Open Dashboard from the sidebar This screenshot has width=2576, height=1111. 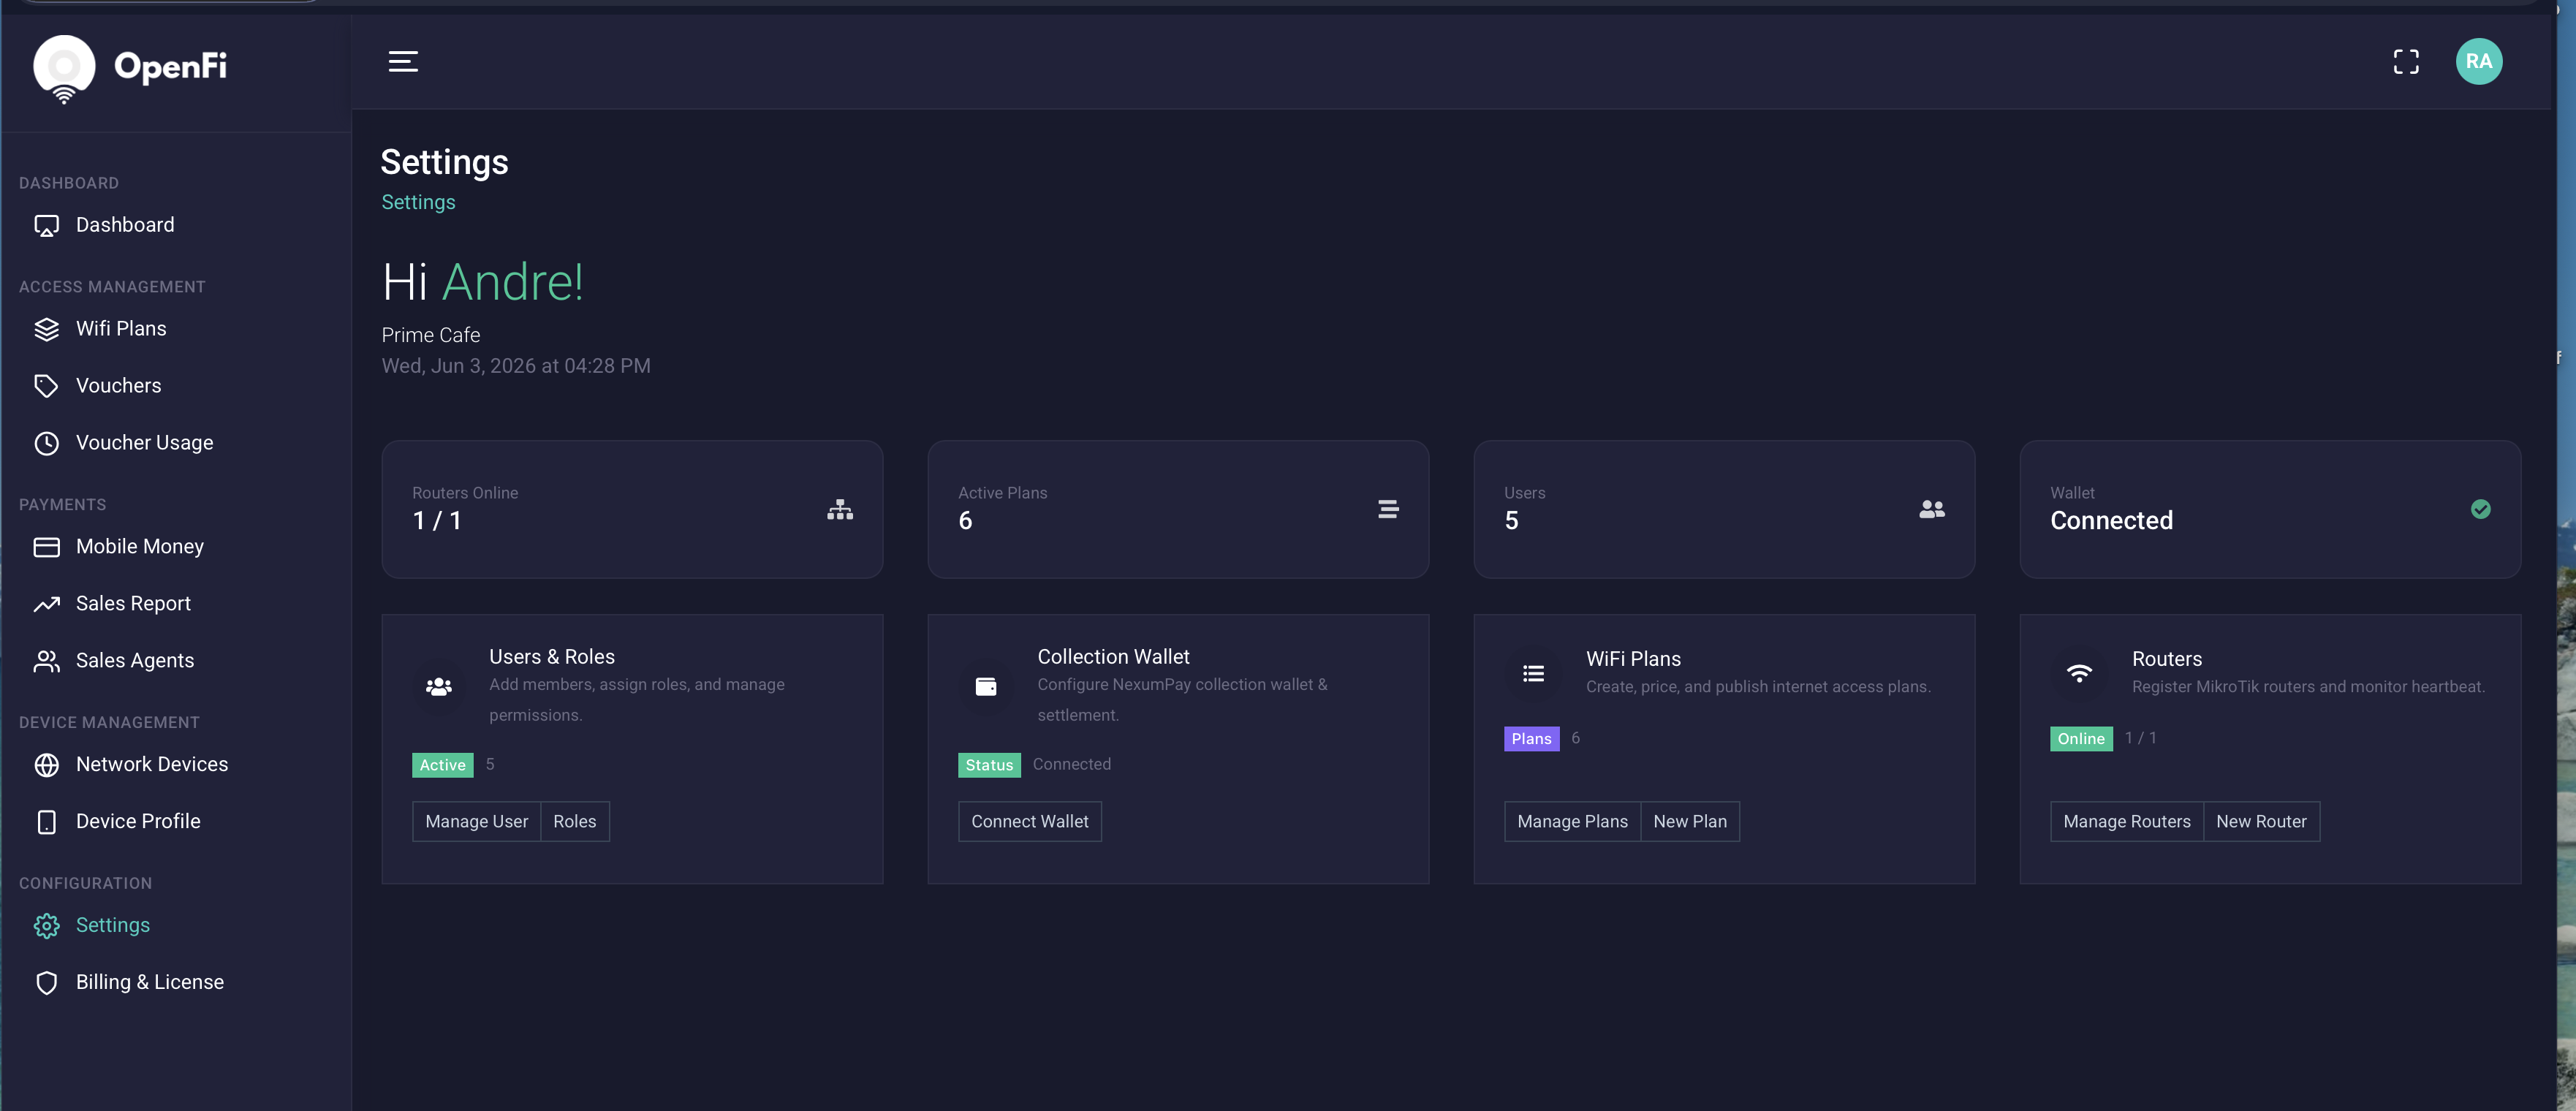click(125, 225)
